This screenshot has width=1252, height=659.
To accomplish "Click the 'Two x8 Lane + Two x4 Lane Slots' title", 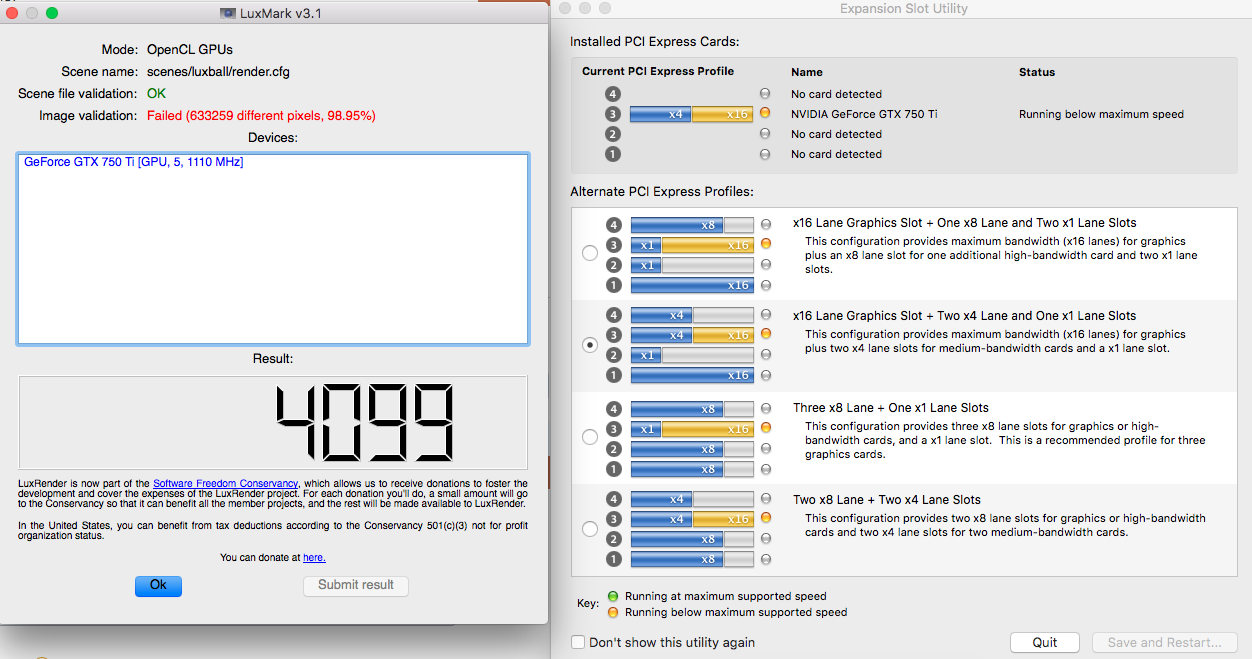I will [x=887, y=500].
